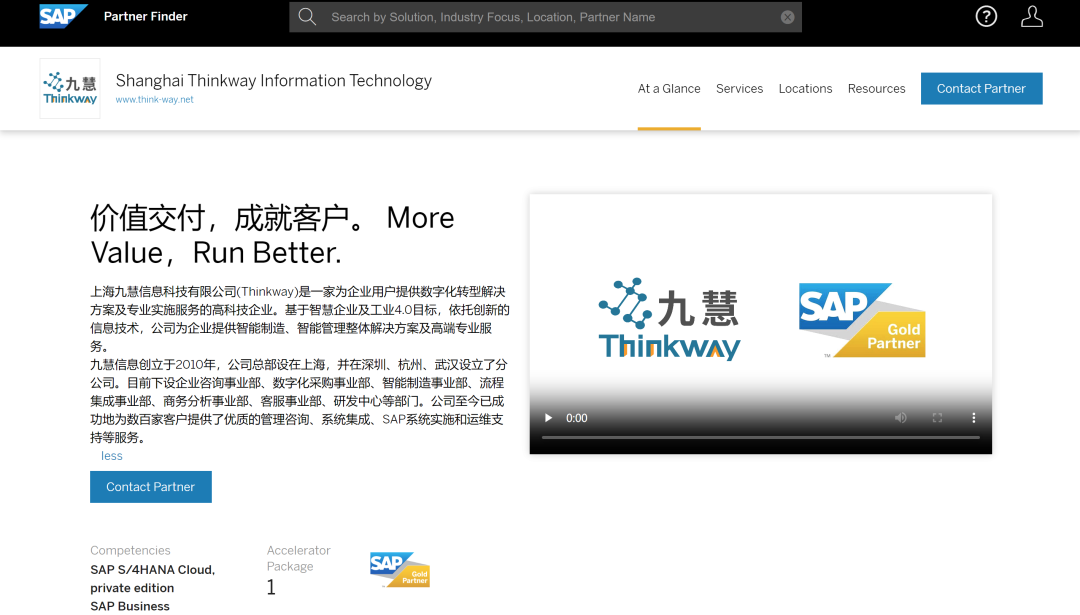Image resolution: width=1080 pixels, height=615 pixels.
Task: Mute the video with speaker icon
Action: click(x=900, y=418)
